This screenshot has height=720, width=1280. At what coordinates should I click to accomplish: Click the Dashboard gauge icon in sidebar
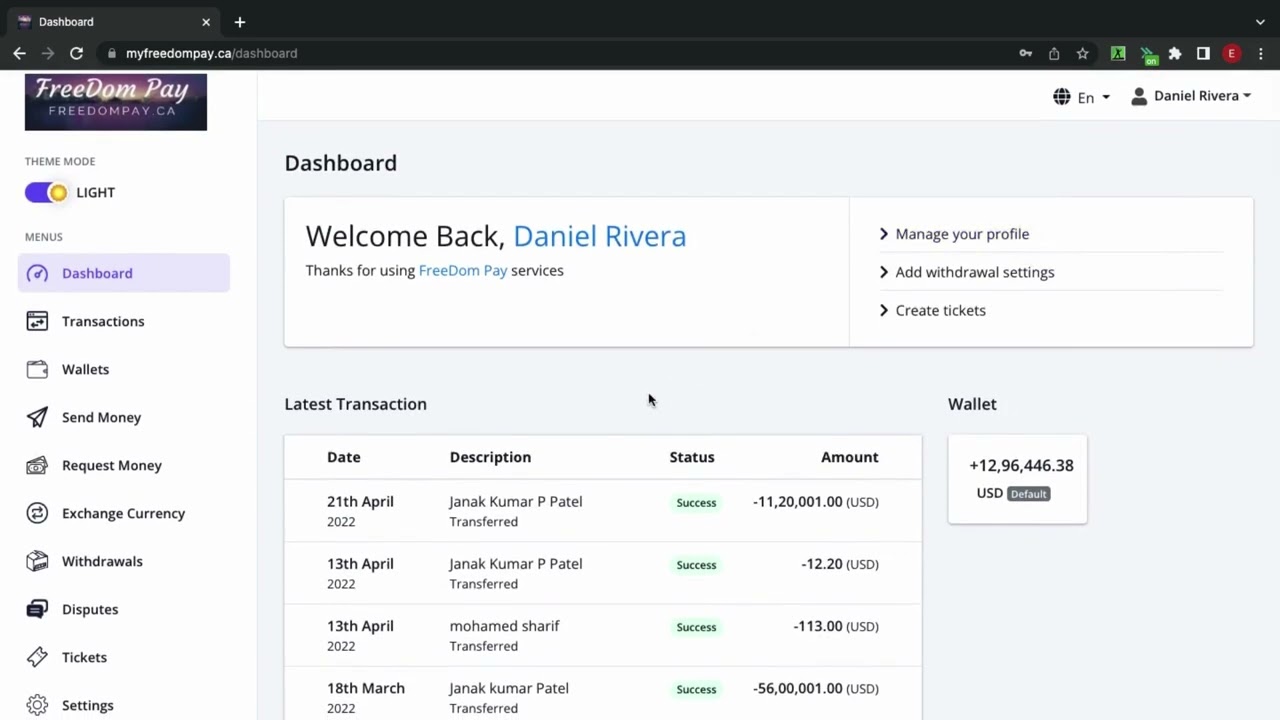coord(37,273)
